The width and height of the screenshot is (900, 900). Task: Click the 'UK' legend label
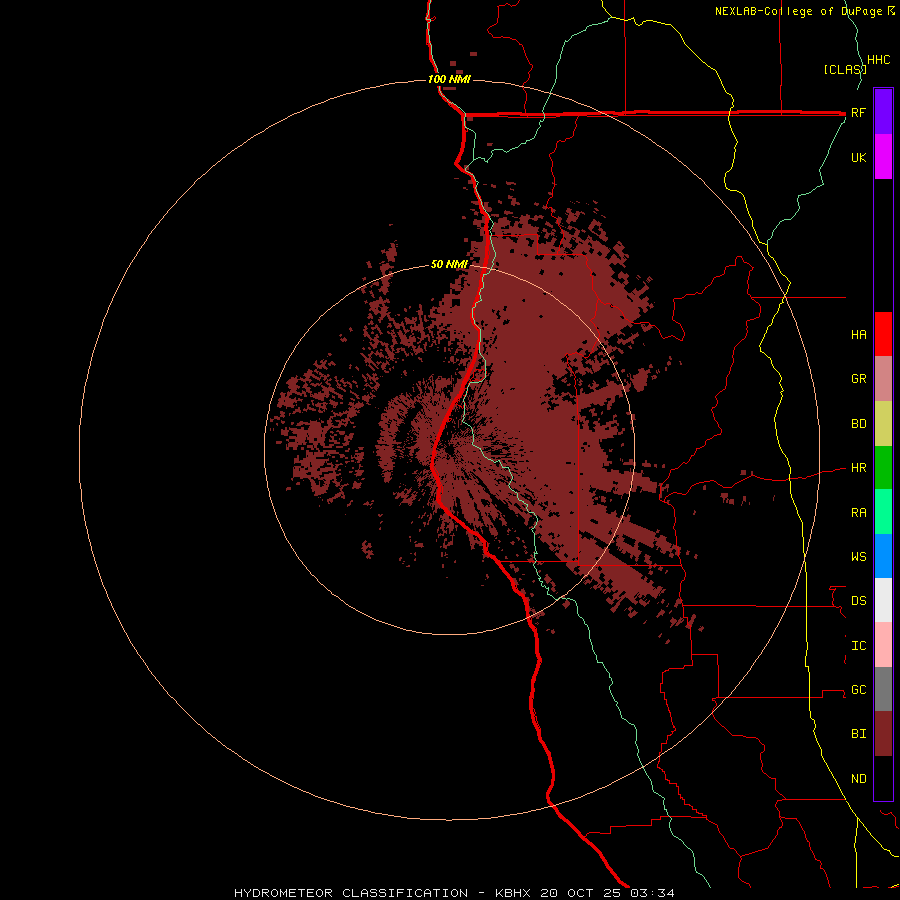(x=858, y=157)
